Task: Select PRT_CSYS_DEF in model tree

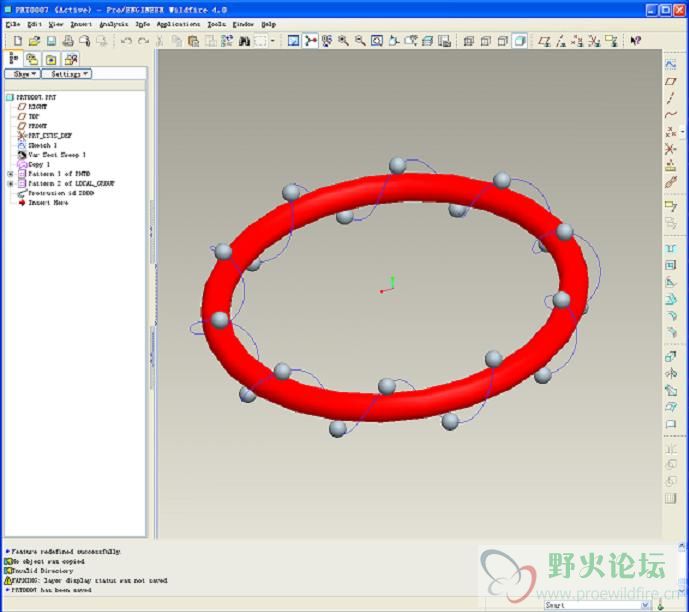Action: point(44,135)
